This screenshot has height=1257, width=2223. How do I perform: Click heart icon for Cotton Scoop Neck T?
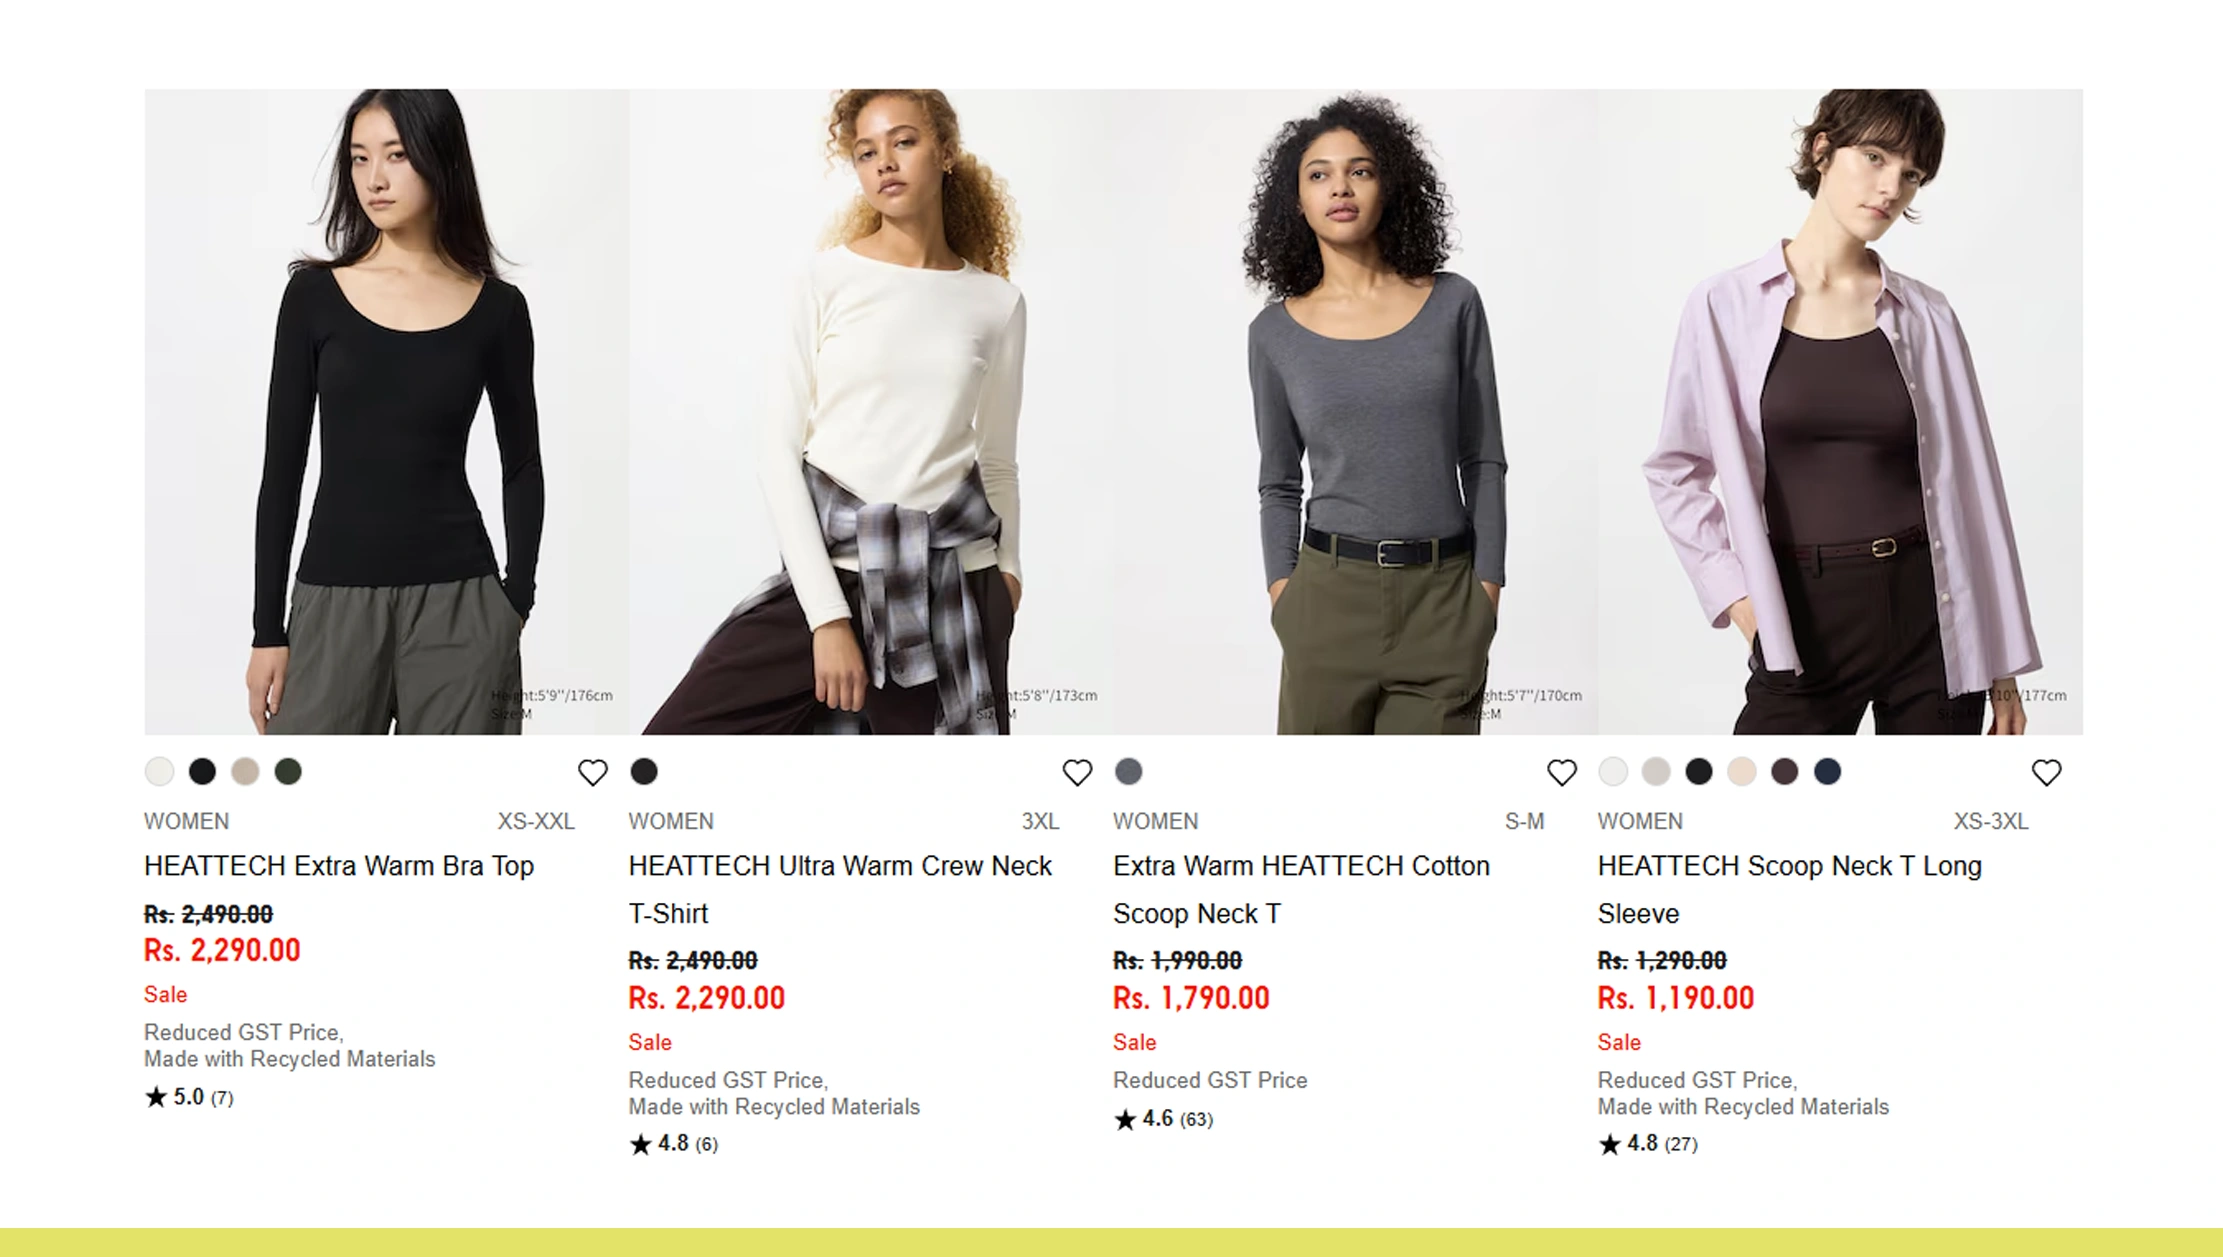coord(1561,772)
